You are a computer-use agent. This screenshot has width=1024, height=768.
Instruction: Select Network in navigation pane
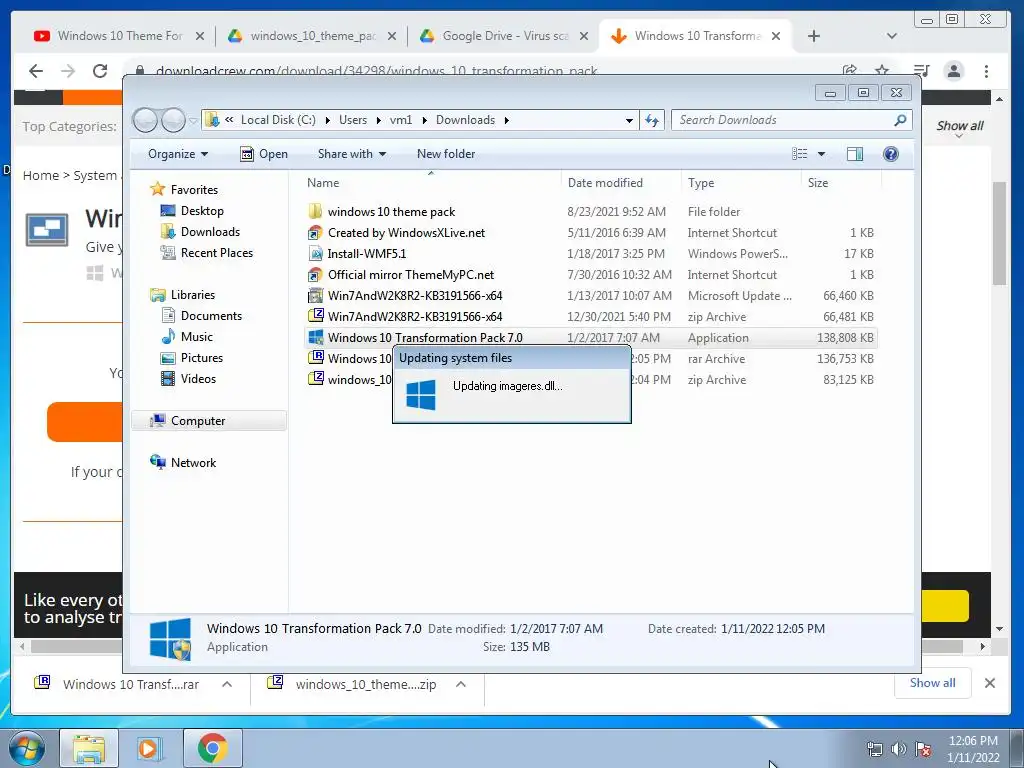pos(193,462)
